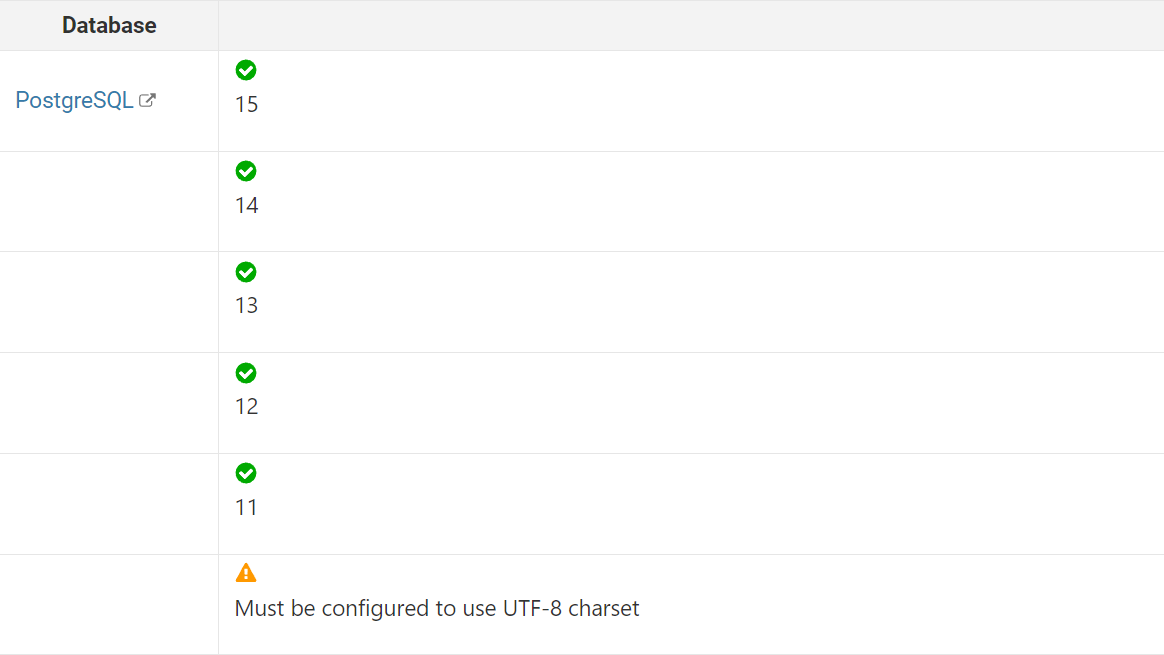Click the orange warning triangle icon
This screenshot has width=1164, height=655.
246,573
